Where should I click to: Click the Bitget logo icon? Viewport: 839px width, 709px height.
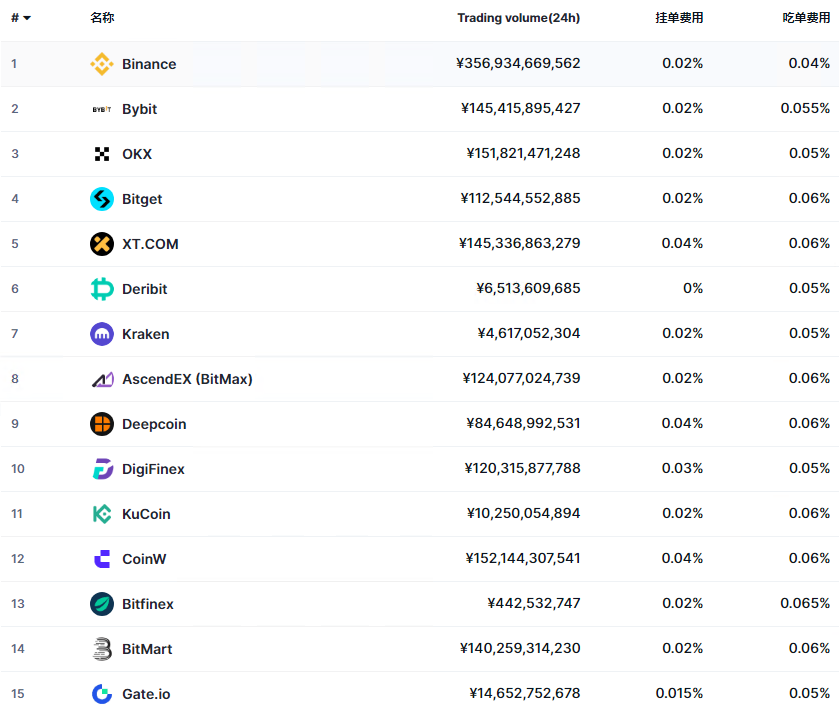coord(102,199)
